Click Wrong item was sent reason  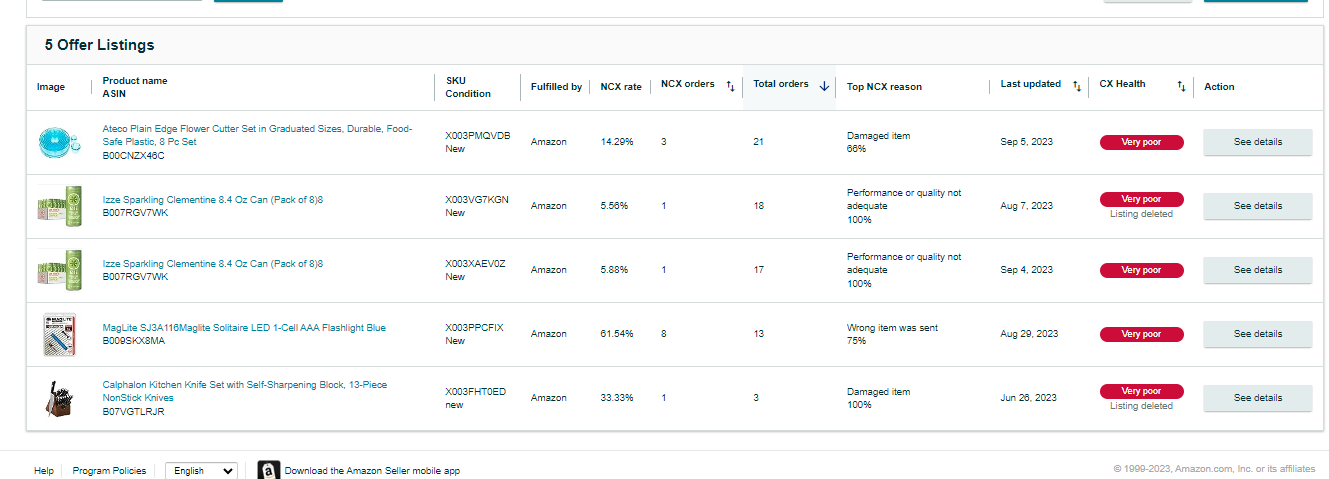click(892, 328)
